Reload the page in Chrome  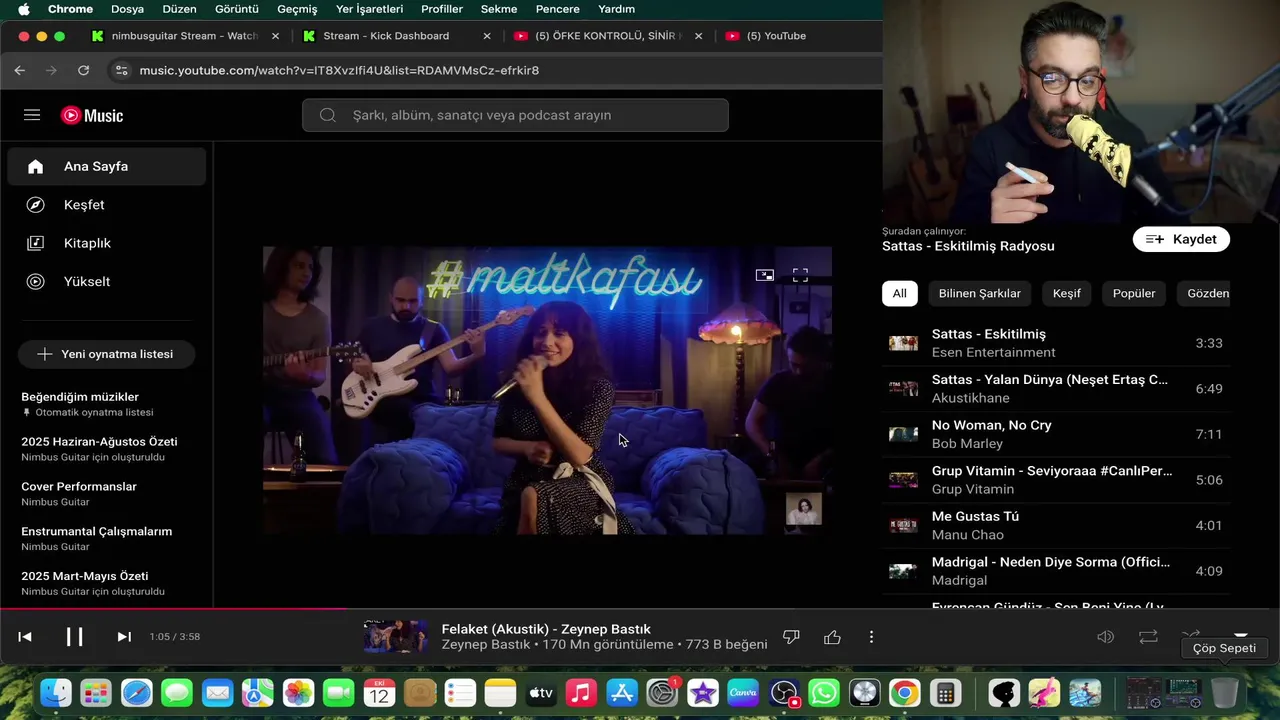[83, 70]
